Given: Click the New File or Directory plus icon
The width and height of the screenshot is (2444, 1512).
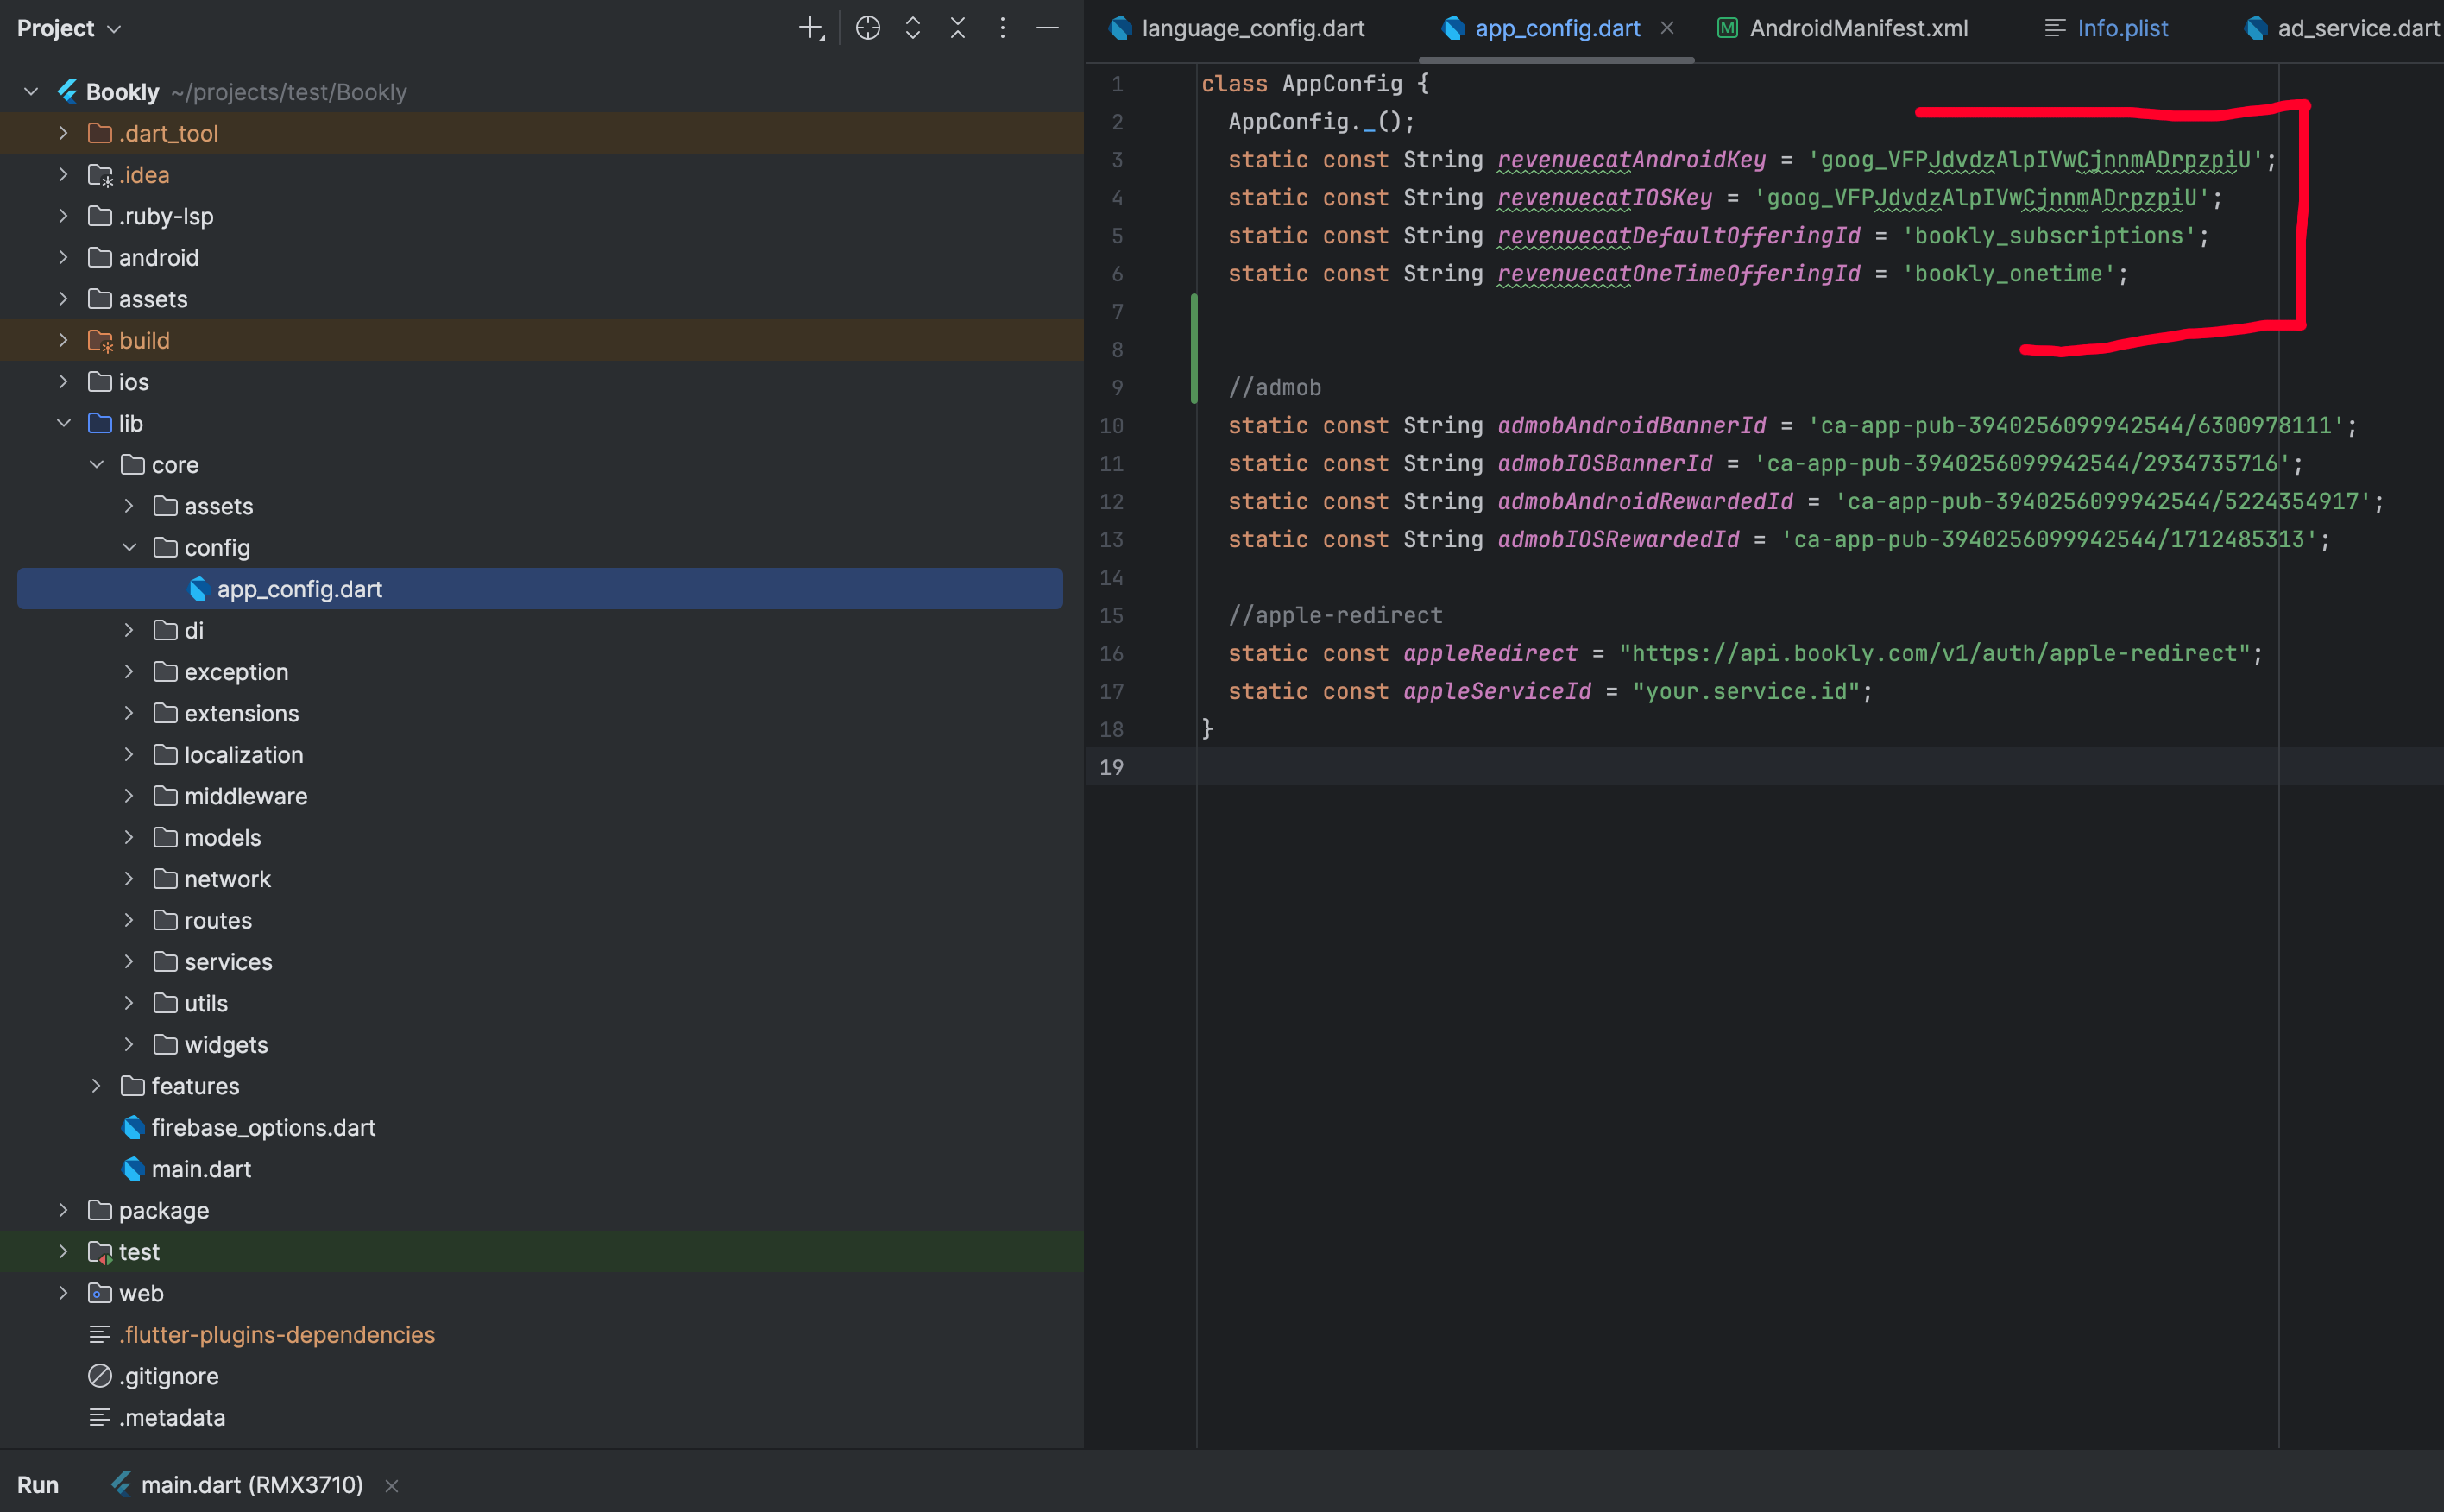Looking at the screenshot, I should click(812, 28).
